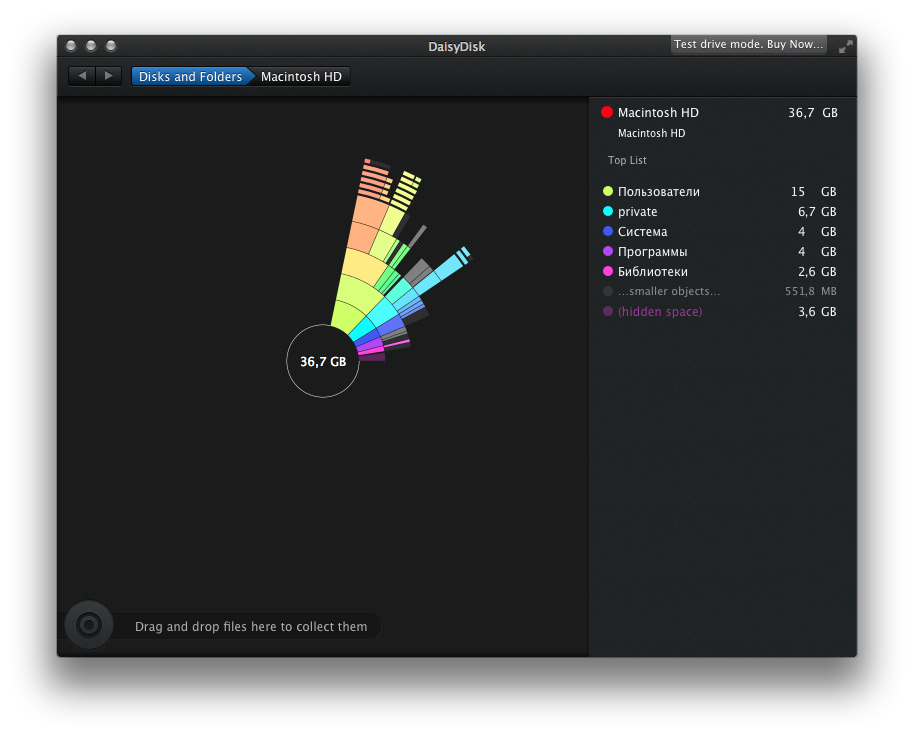Select the Система list entry
914x736 pixels.
(x=642, y=232)
